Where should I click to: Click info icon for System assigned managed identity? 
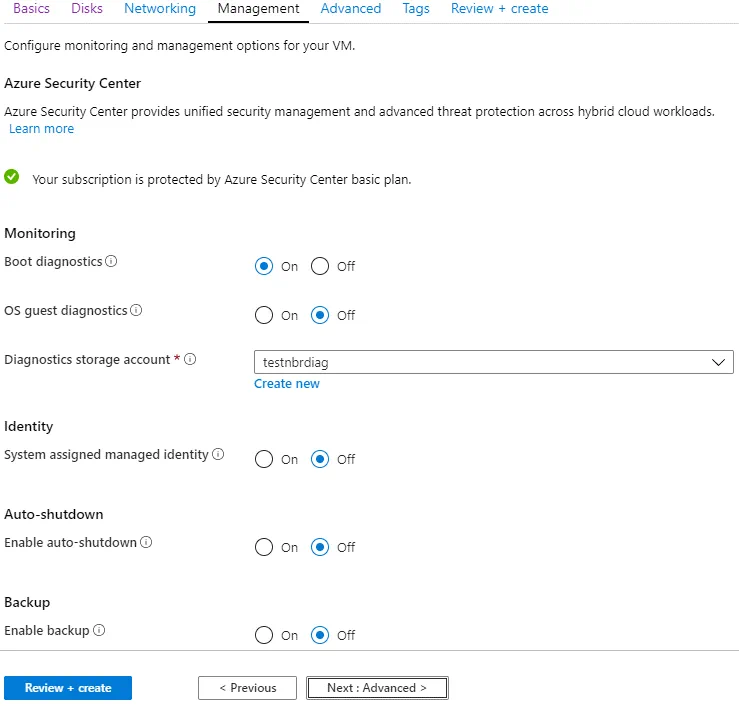coord(218,455)
